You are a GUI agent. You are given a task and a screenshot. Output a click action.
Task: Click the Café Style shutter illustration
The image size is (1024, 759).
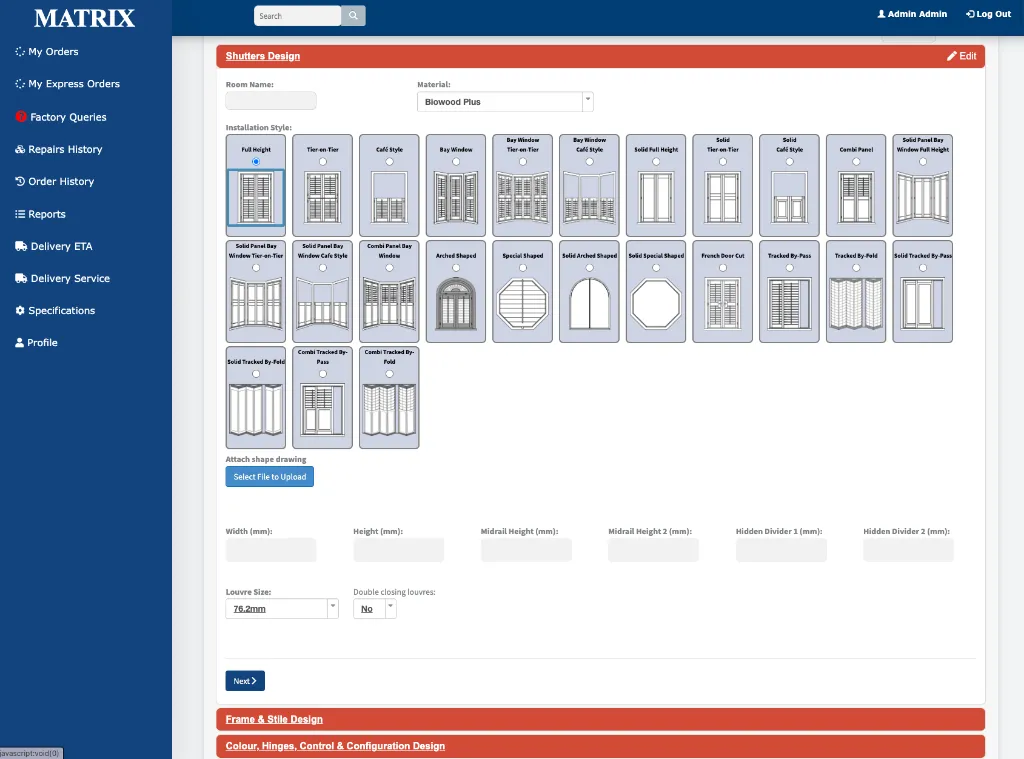389,197
